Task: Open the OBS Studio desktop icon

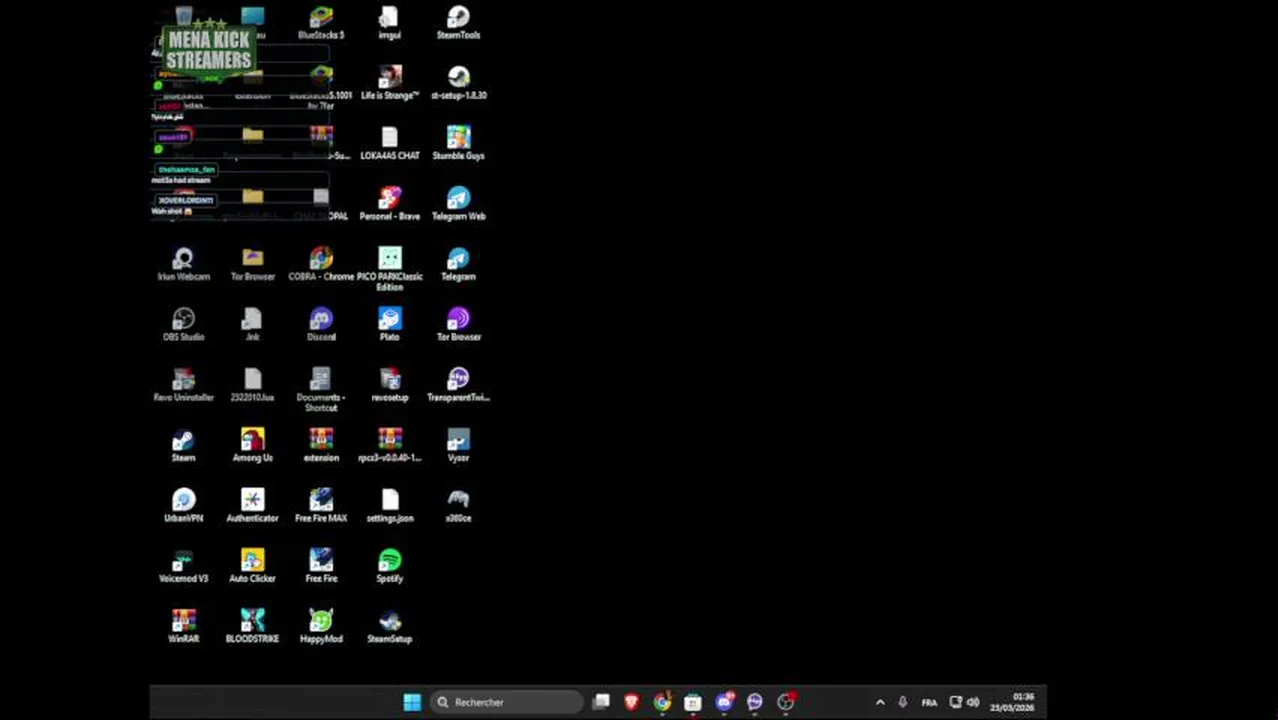Action: tap(183, 325)
